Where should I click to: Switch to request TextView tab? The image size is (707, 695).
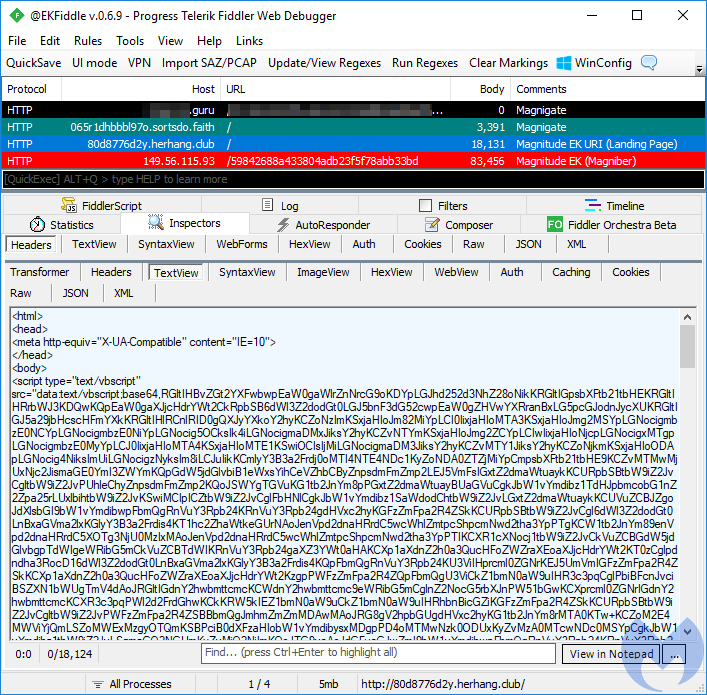94,244
